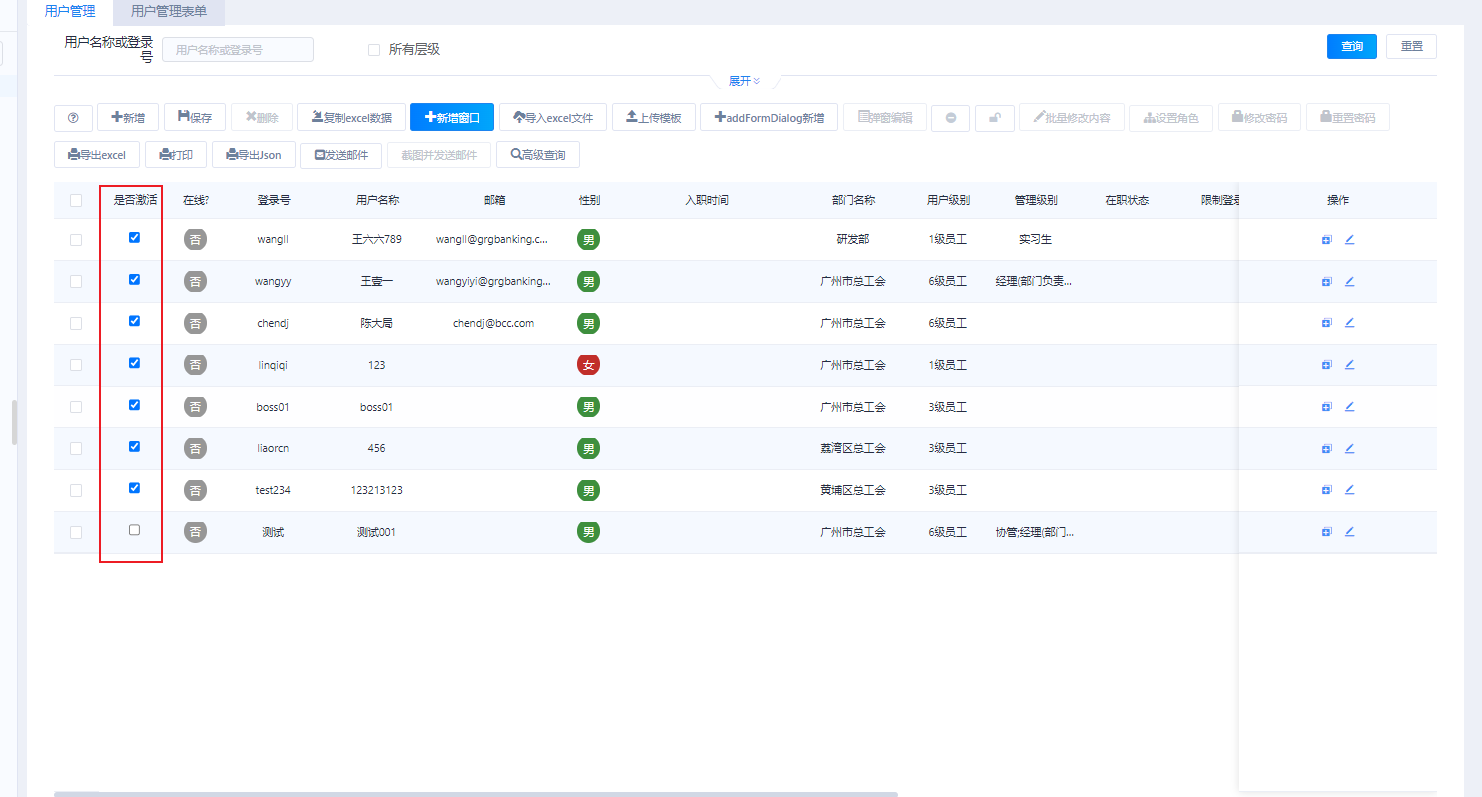Click the vertical scrollbar thumb on the left sidebar
The image size is (1482, 797).
pos(14,422)
